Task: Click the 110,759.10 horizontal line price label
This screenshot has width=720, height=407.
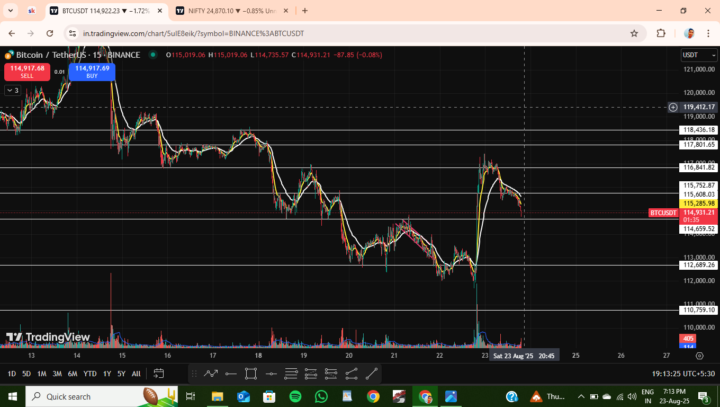Action: [x=698, y=310]
